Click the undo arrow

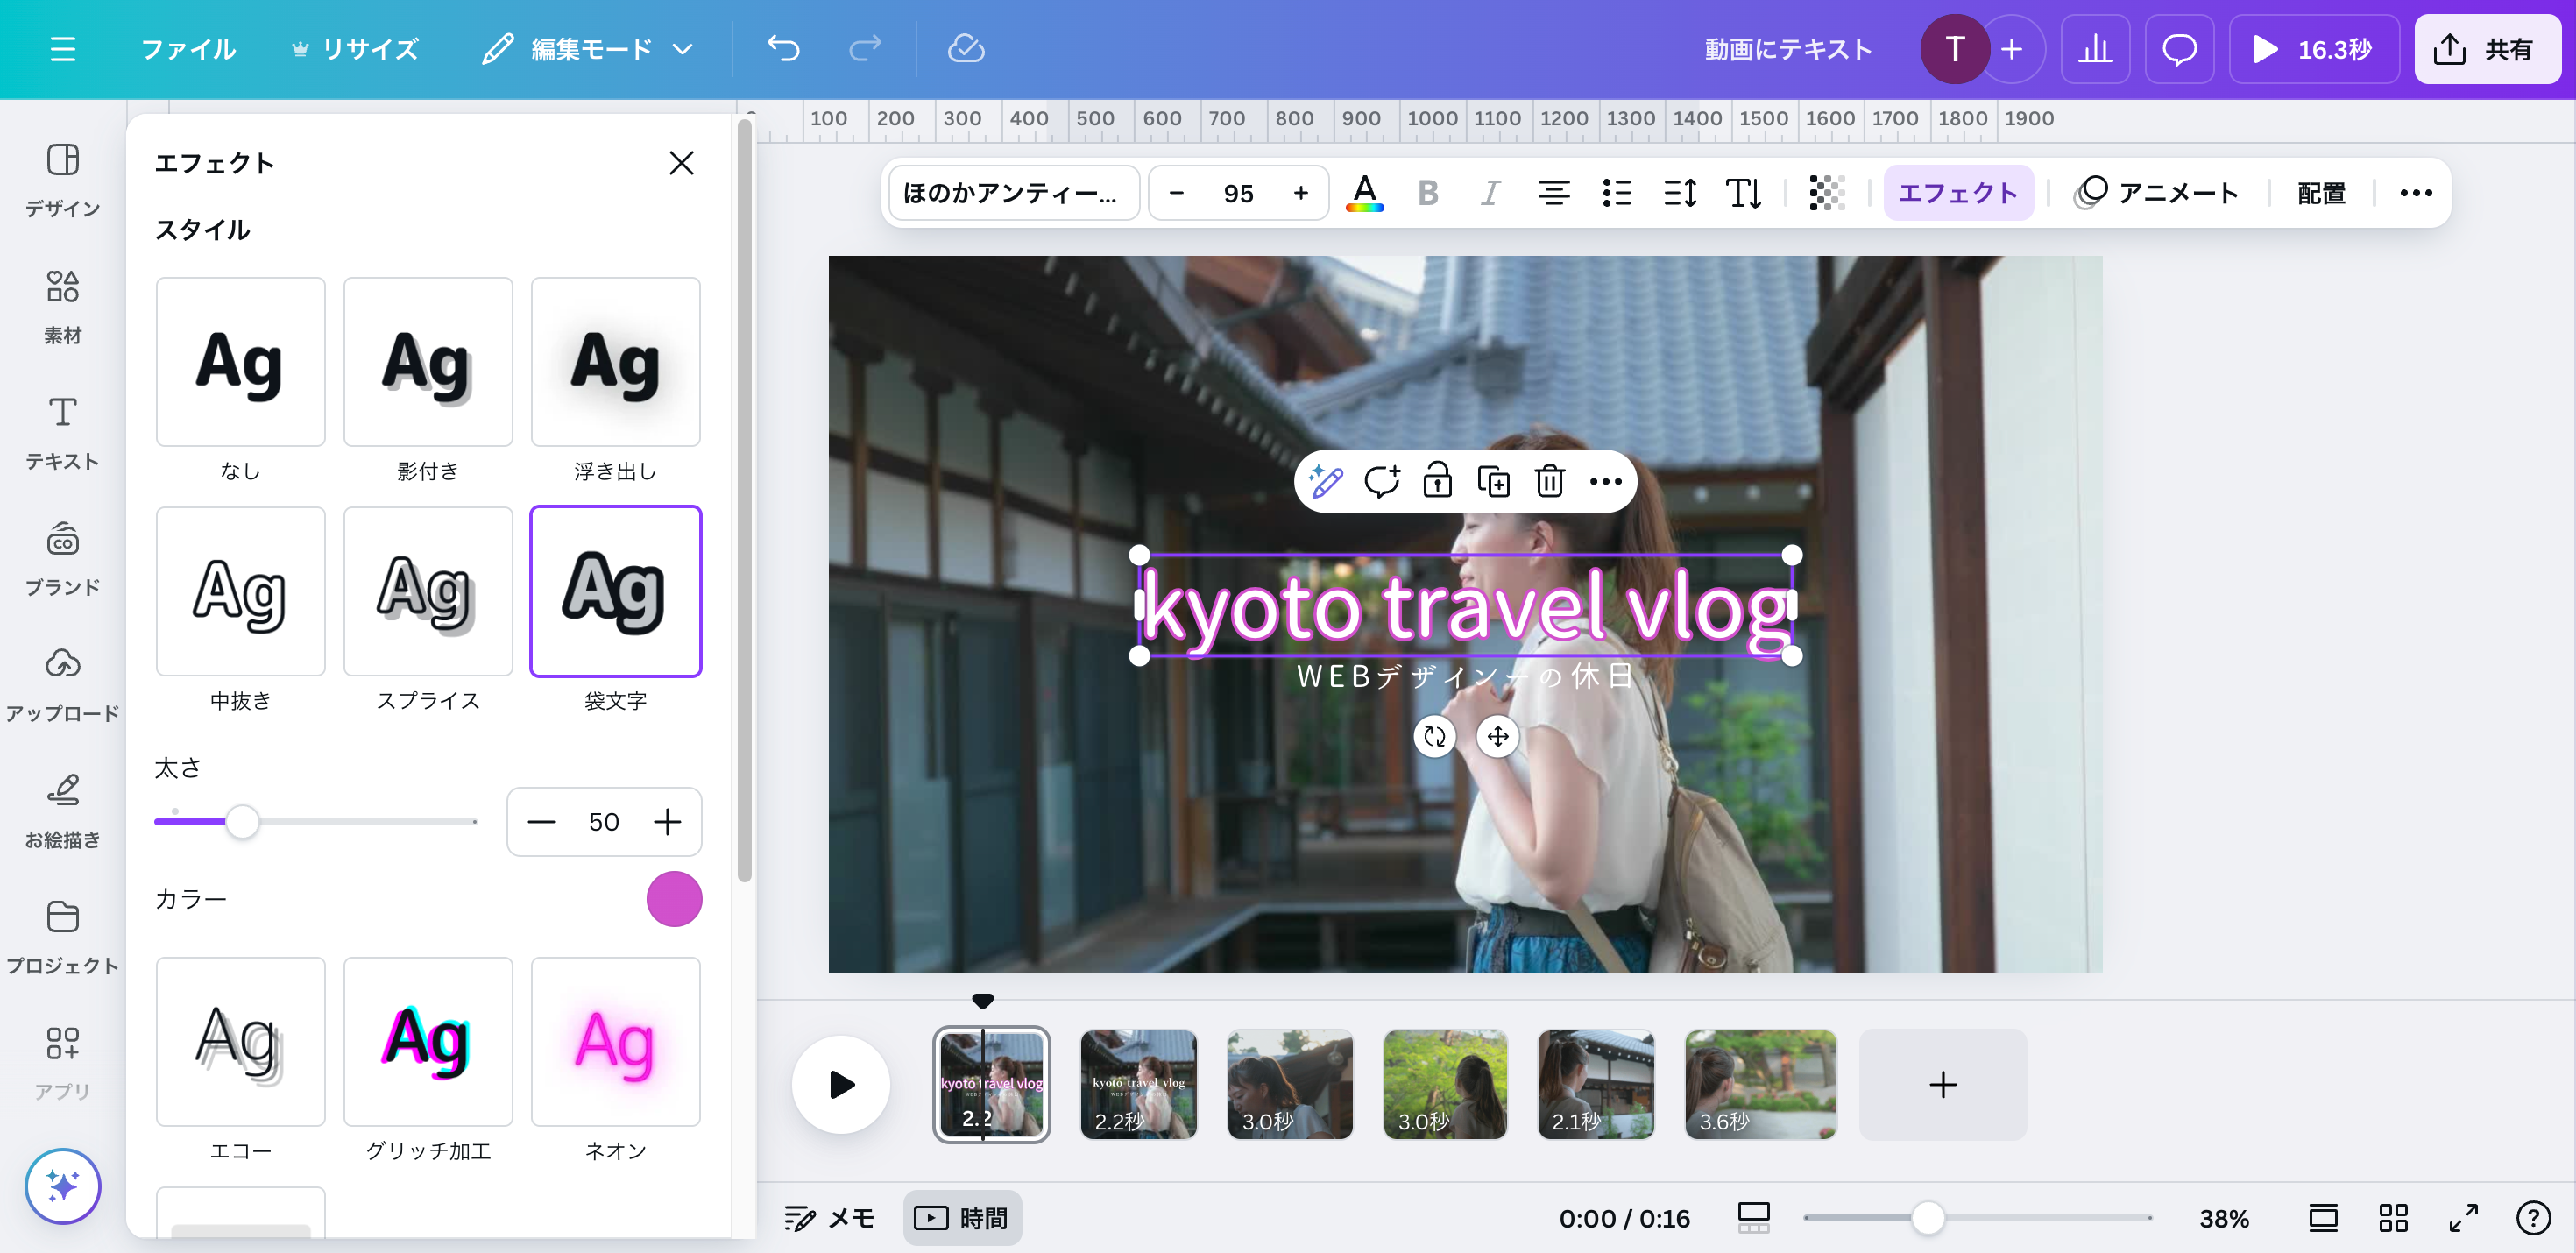pos(783,49)
